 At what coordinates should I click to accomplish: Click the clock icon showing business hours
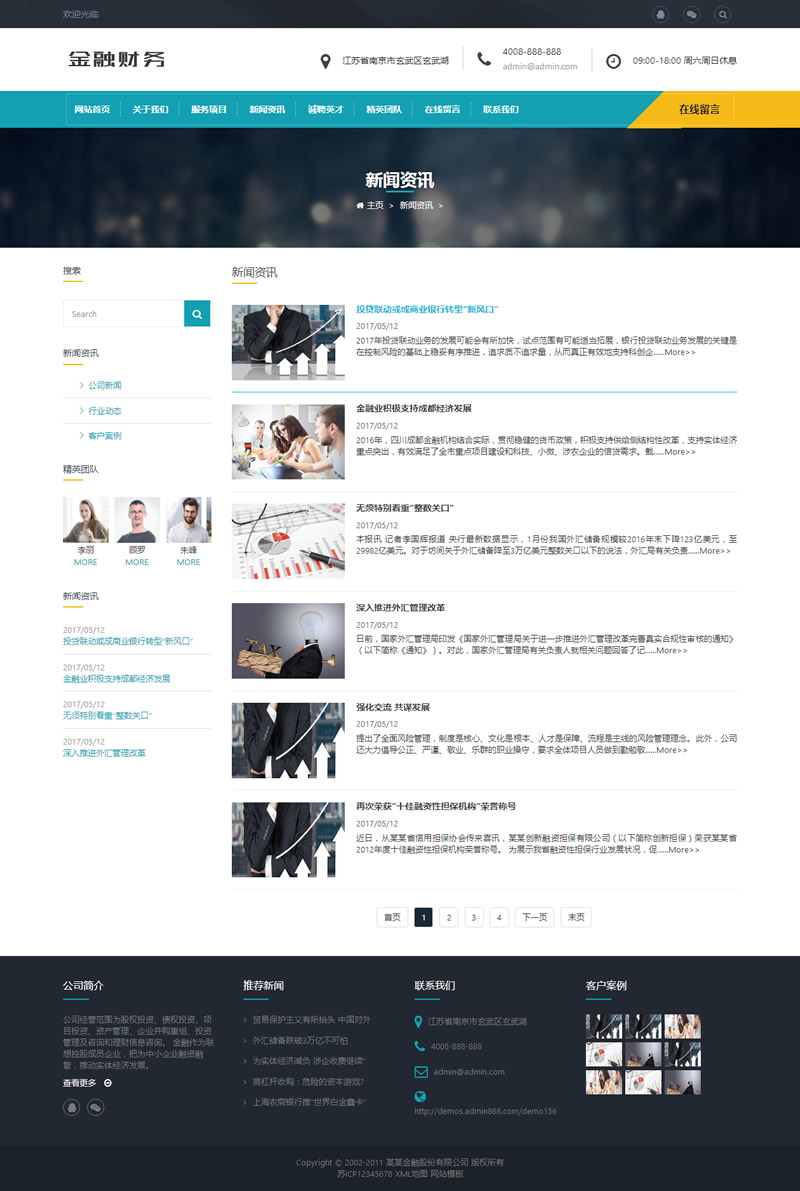point(612,60)
